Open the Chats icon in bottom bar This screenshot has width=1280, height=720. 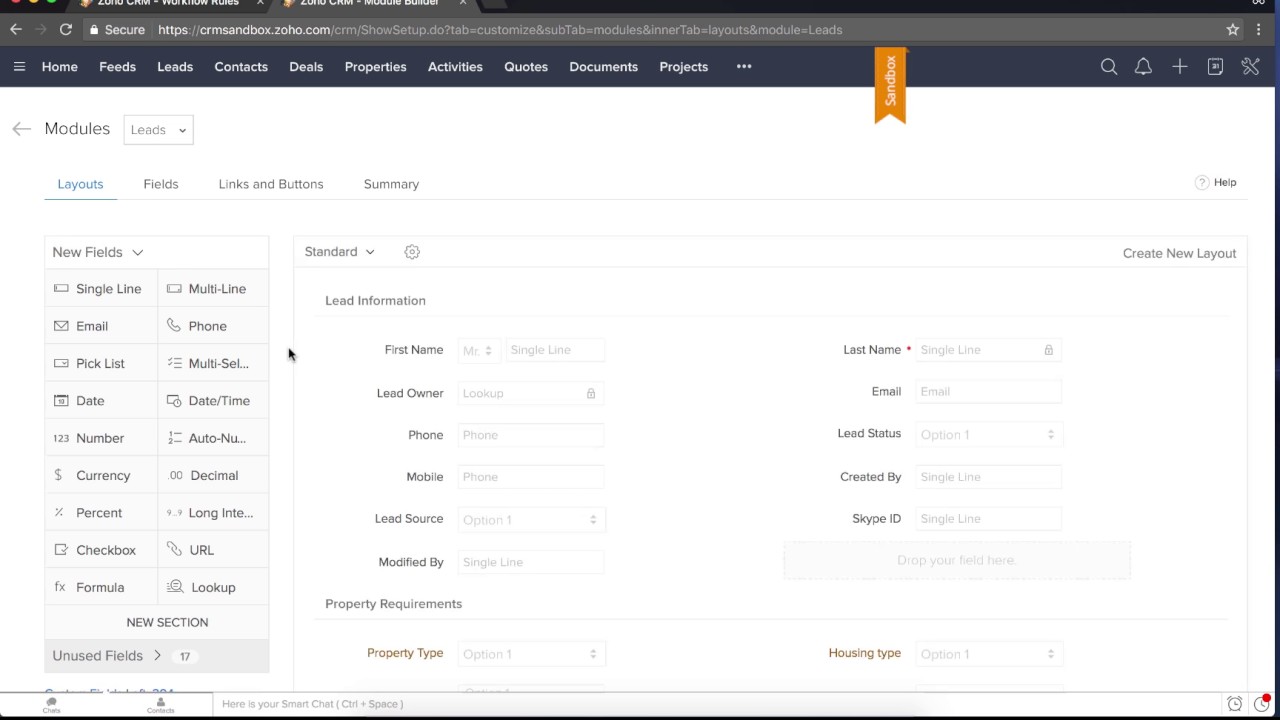pyautogui.click(x=51, y=705)
